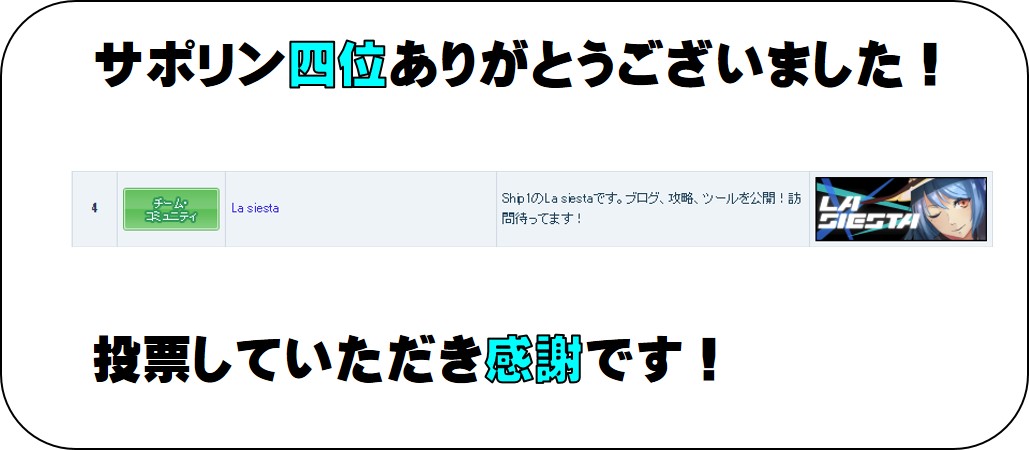Screen dimensions: 1029x450
Task: Select the rank number 4 cell
Action: click(94, 209)
